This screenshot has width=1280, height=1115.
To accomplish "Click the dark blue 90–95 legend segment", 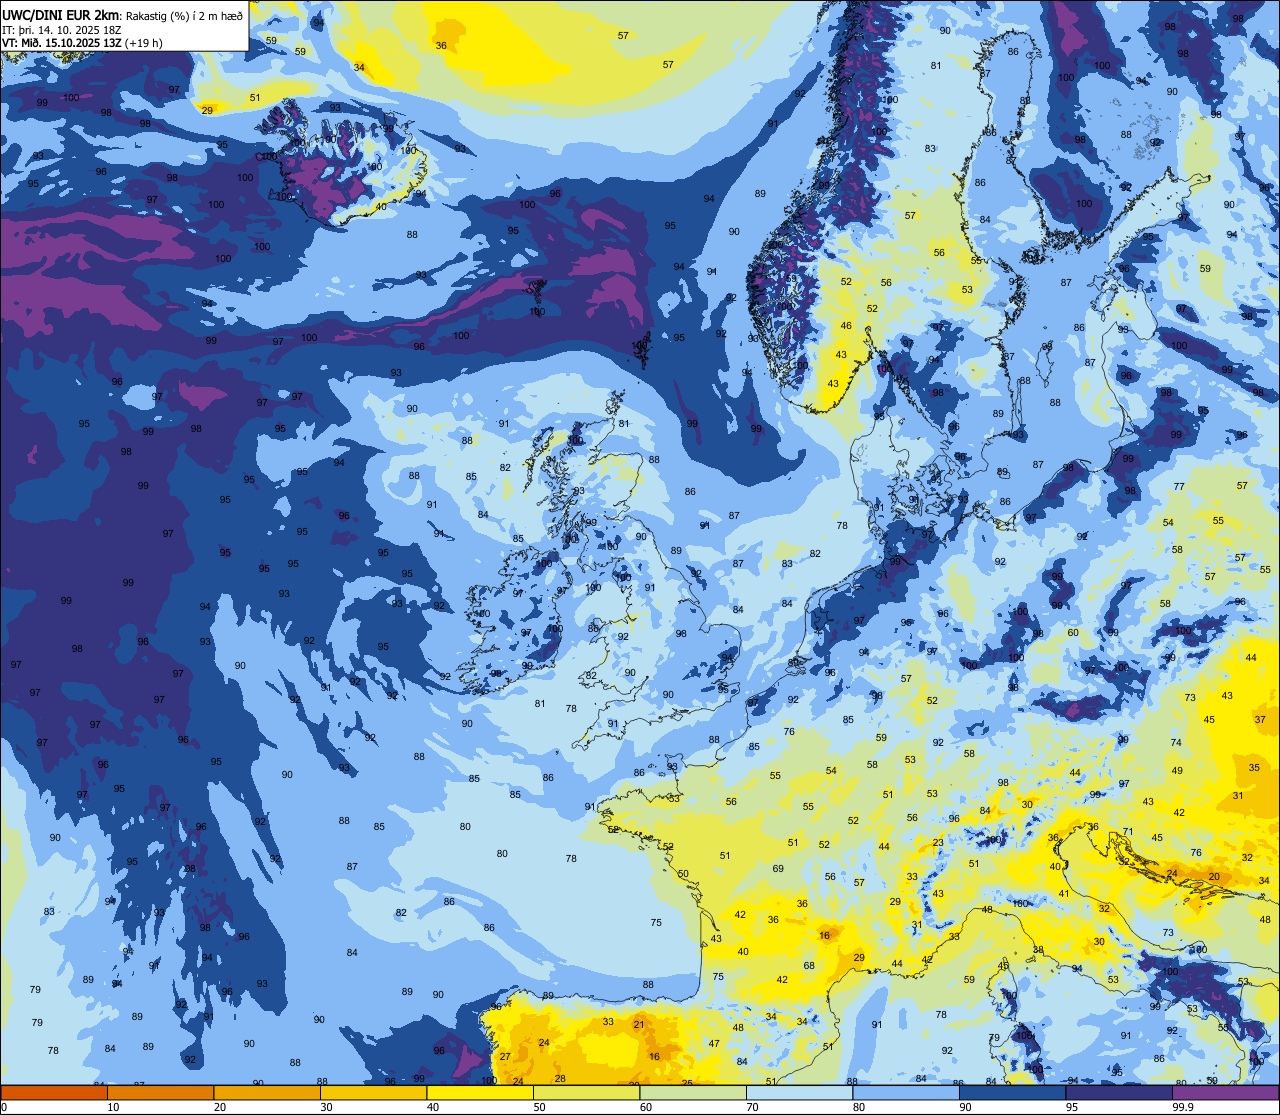I will click(x=1012, y=1093).
